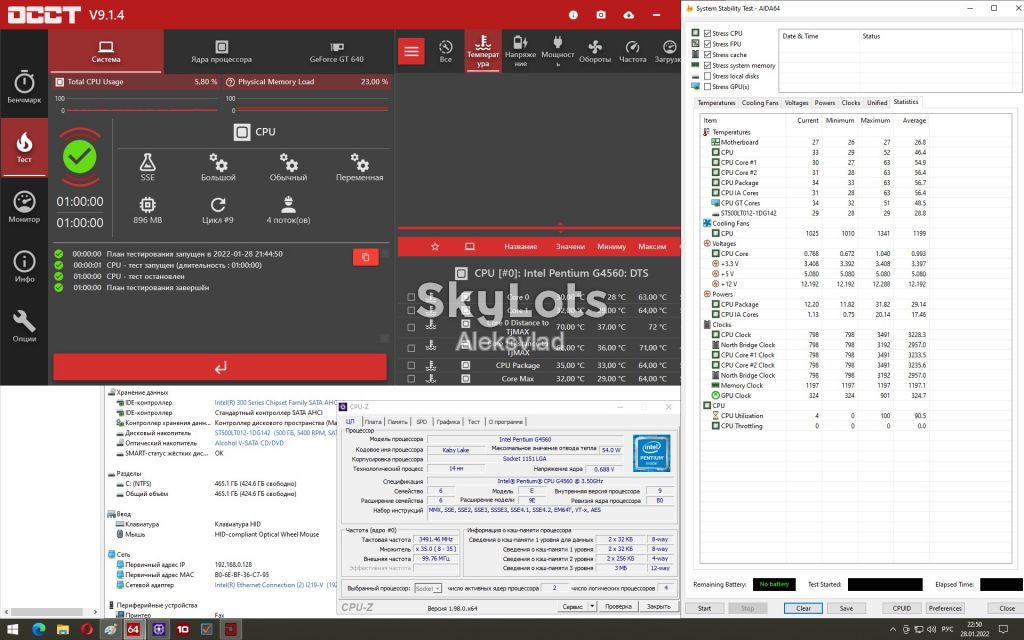The width and height of the screenshot is (1024, 640).
Task: Click the Average column header in AIDA64
Action: pyautogui.click(x=914, y=121)
